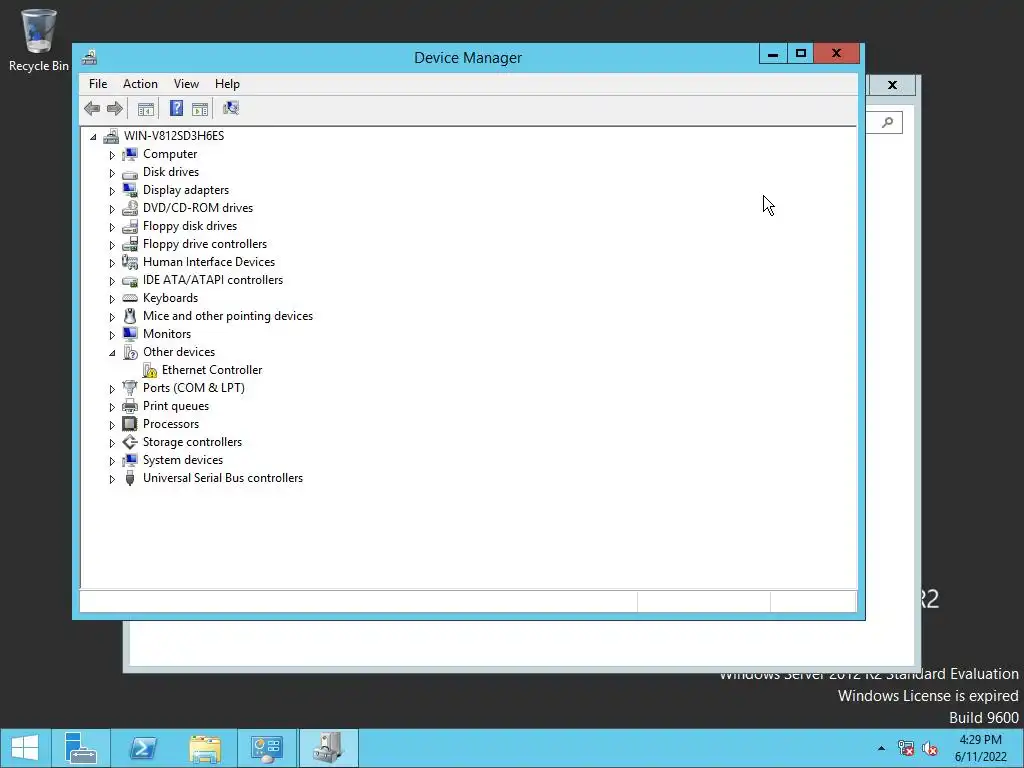
Task: Select the Human Interface Devices icon
Action: [x=130, y=262]
